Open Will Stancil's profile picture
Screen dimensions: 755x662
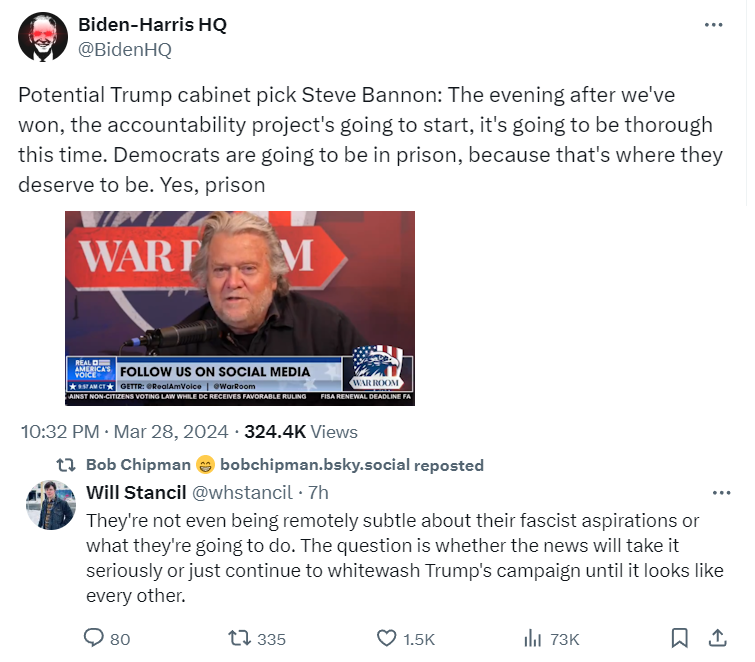coord(50,505)
